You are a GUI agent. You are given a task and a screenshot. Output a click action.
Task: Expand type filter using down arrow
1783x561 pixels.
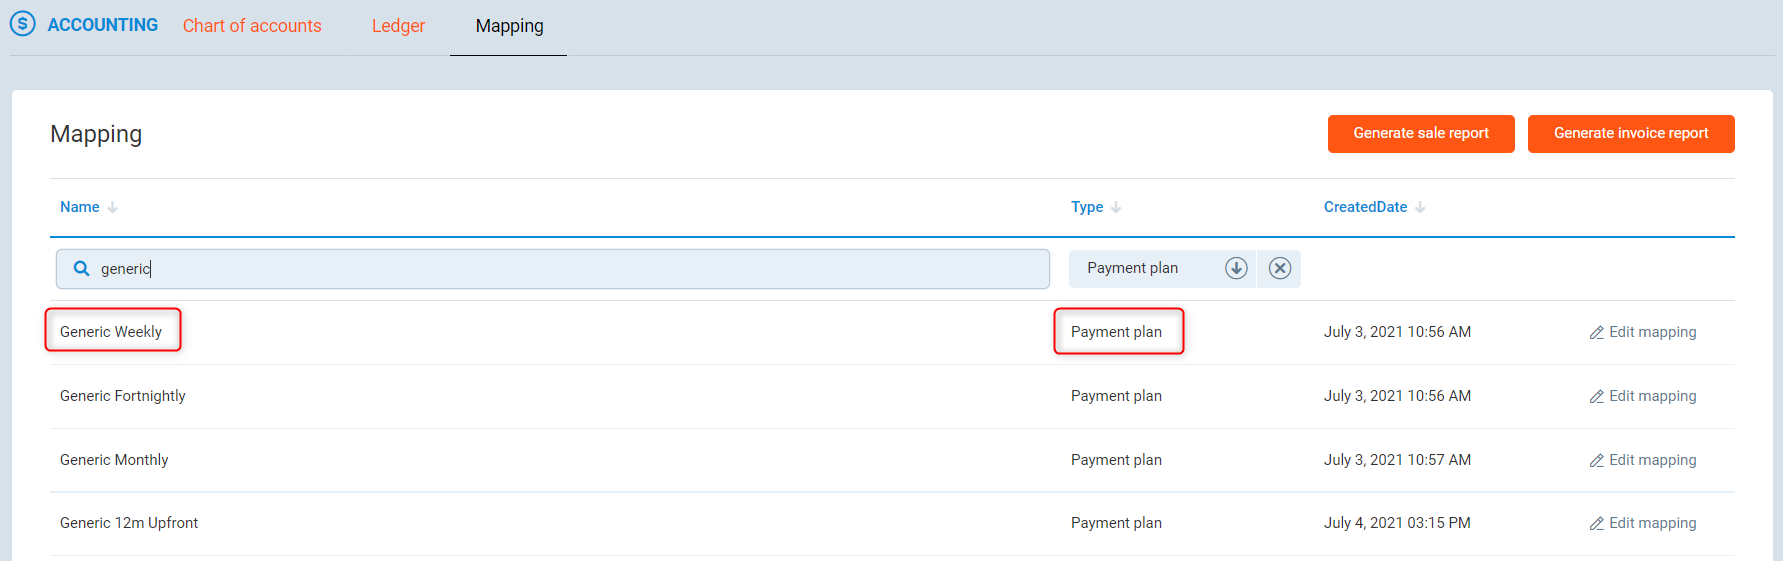point(1236,268)
